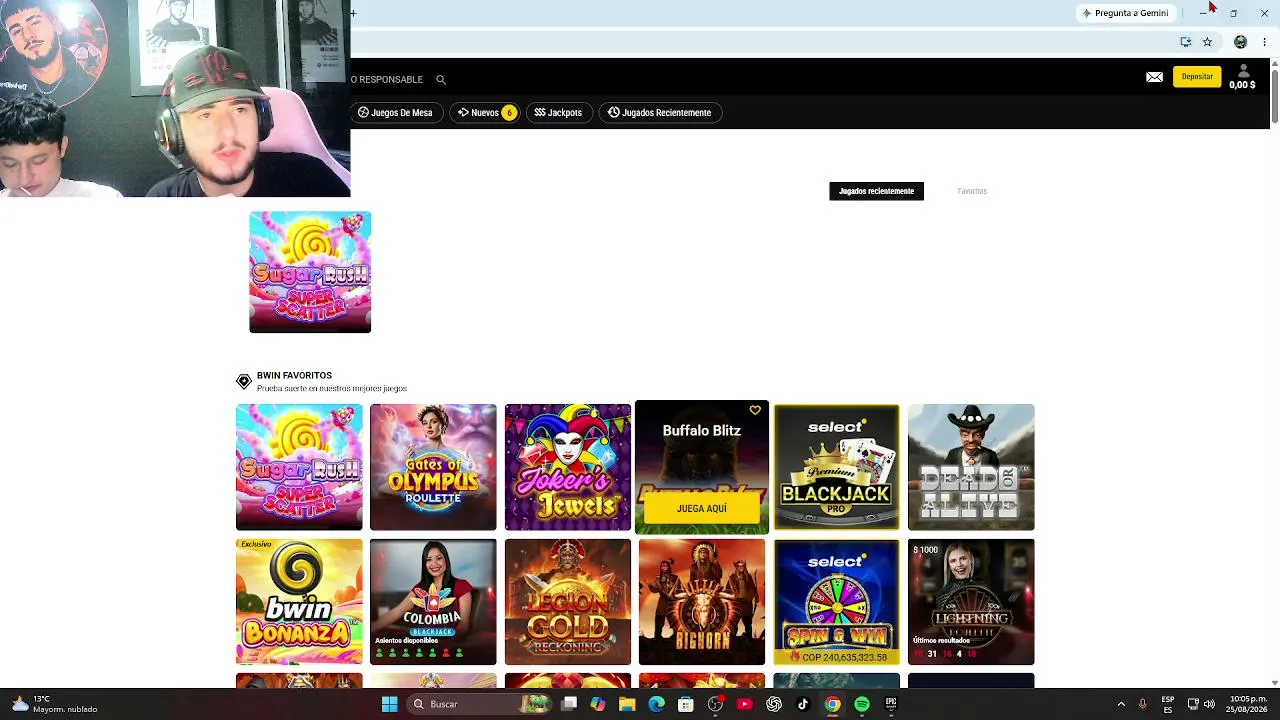Click JUEGA AQUÍ on Buffalo Blitz
1280x720 pixels.
(702, 508)
